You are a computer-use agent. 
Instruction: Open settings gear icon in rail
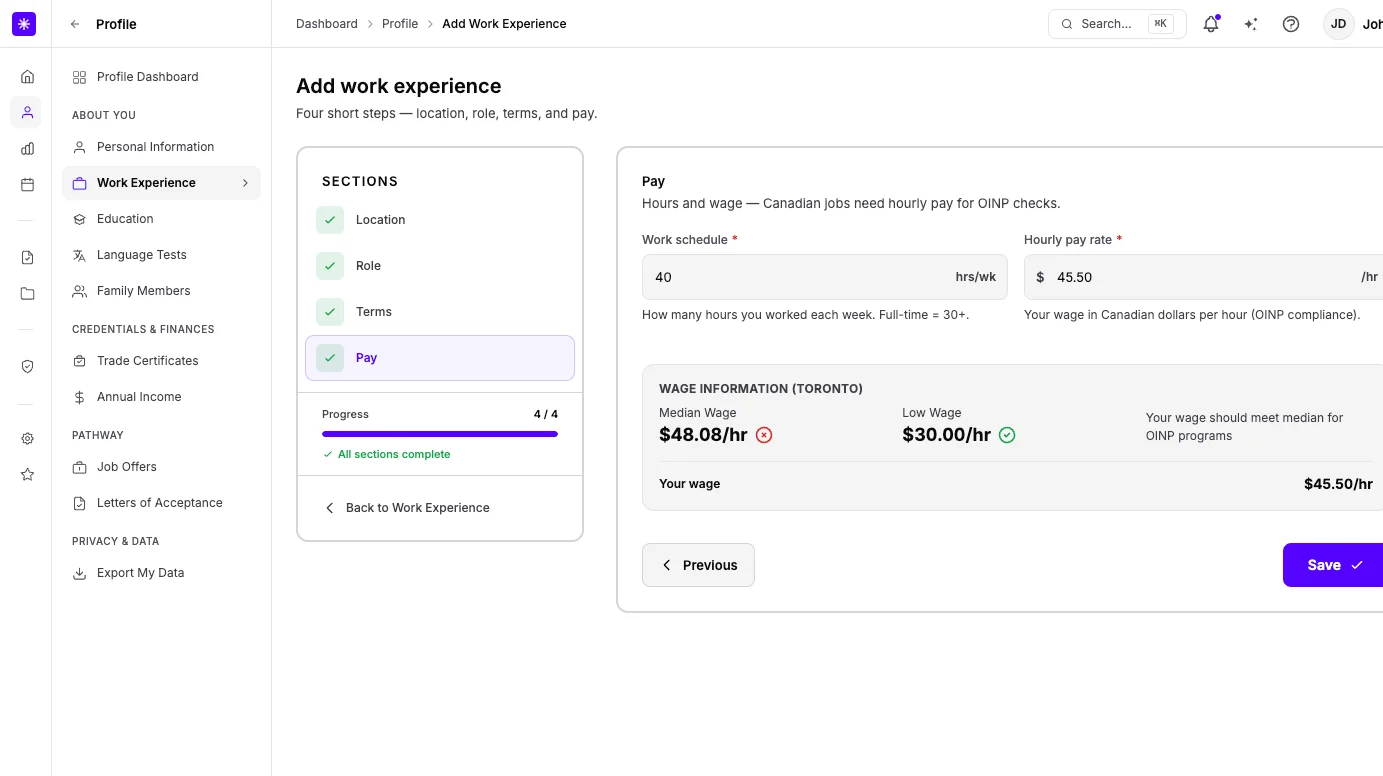(27, 439)
